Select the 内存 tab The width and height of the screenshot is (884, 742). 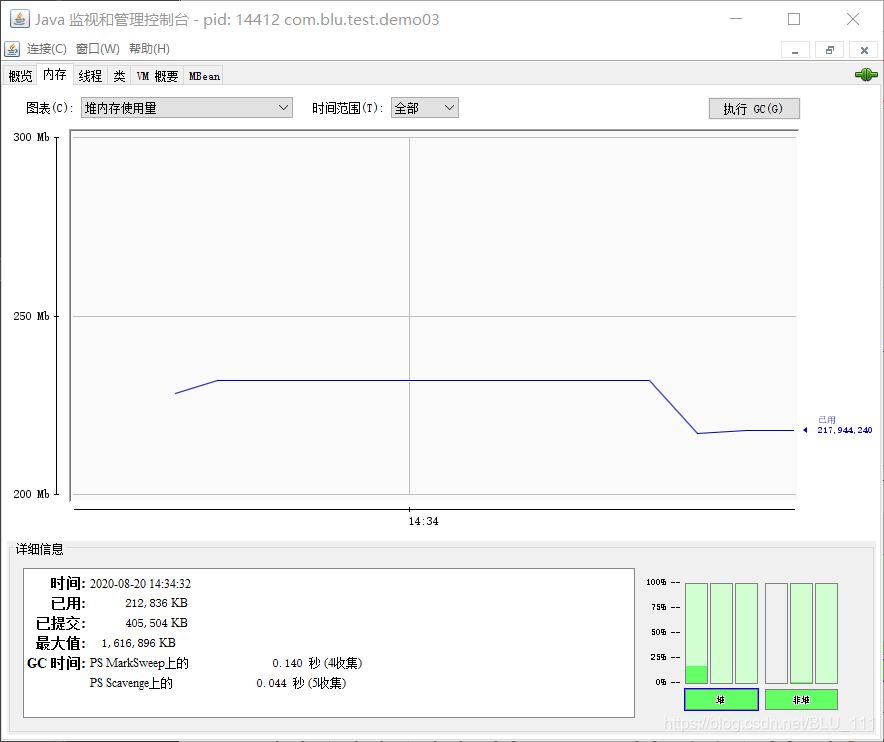tap(55, 74)
